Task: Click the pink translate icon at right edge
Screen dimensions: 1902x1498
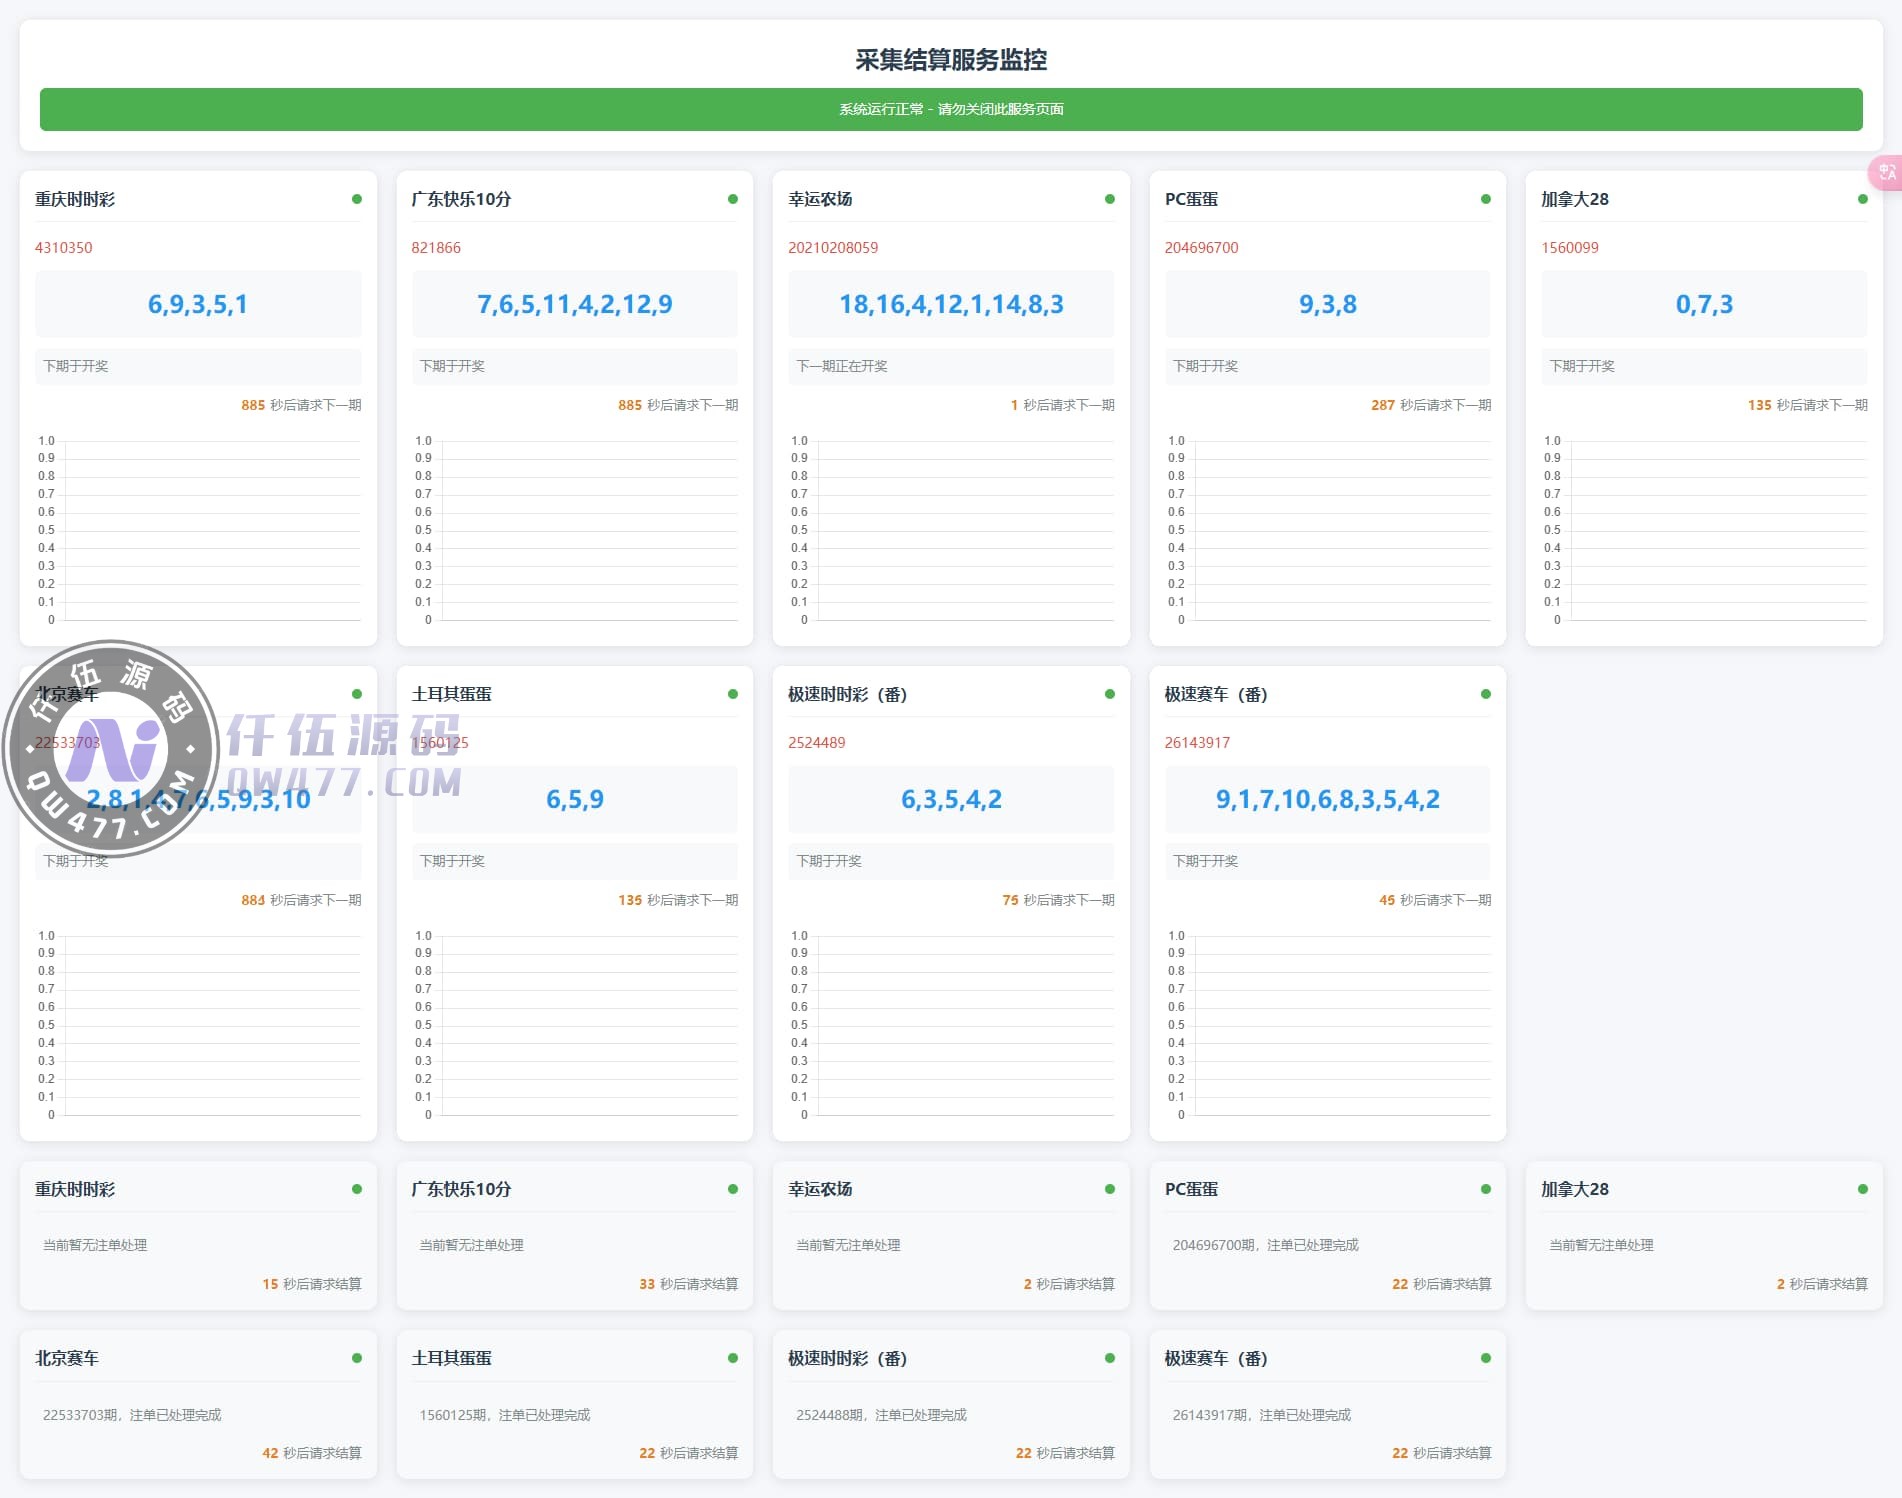Action: click(x=1886, y=173)
